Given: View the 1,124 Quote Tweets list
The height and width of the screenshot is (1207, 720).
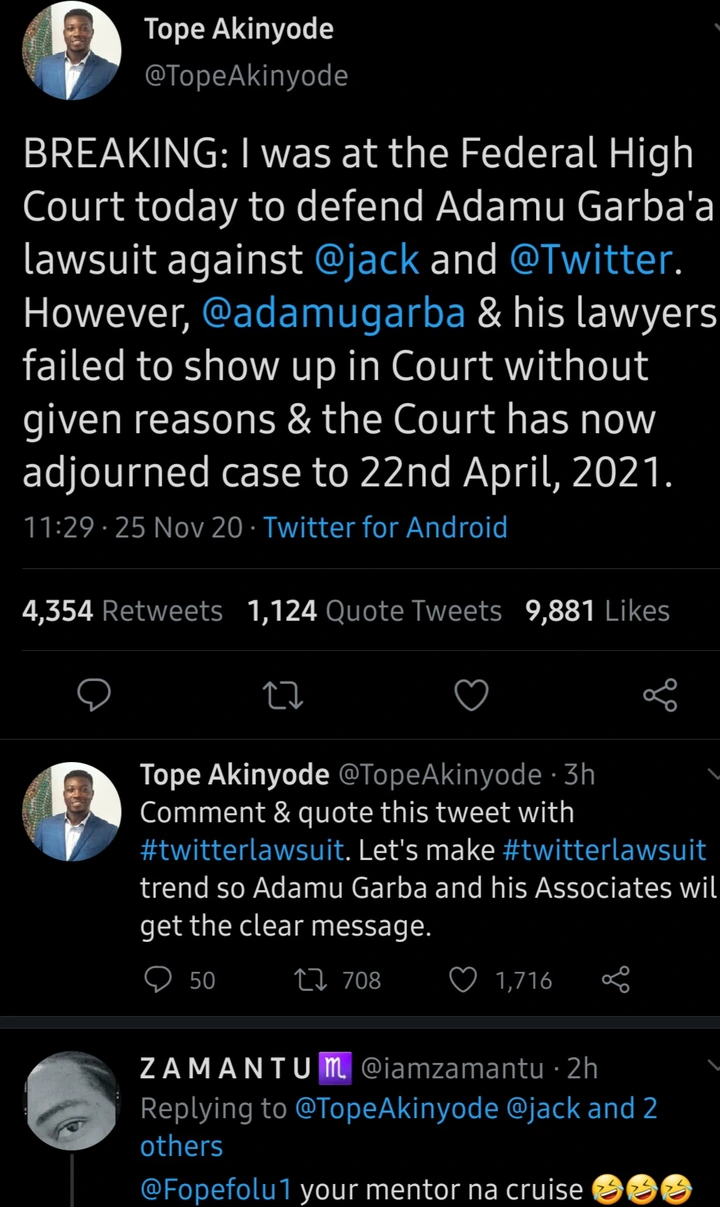Looking at the screenshot, I should coord(374,610).
